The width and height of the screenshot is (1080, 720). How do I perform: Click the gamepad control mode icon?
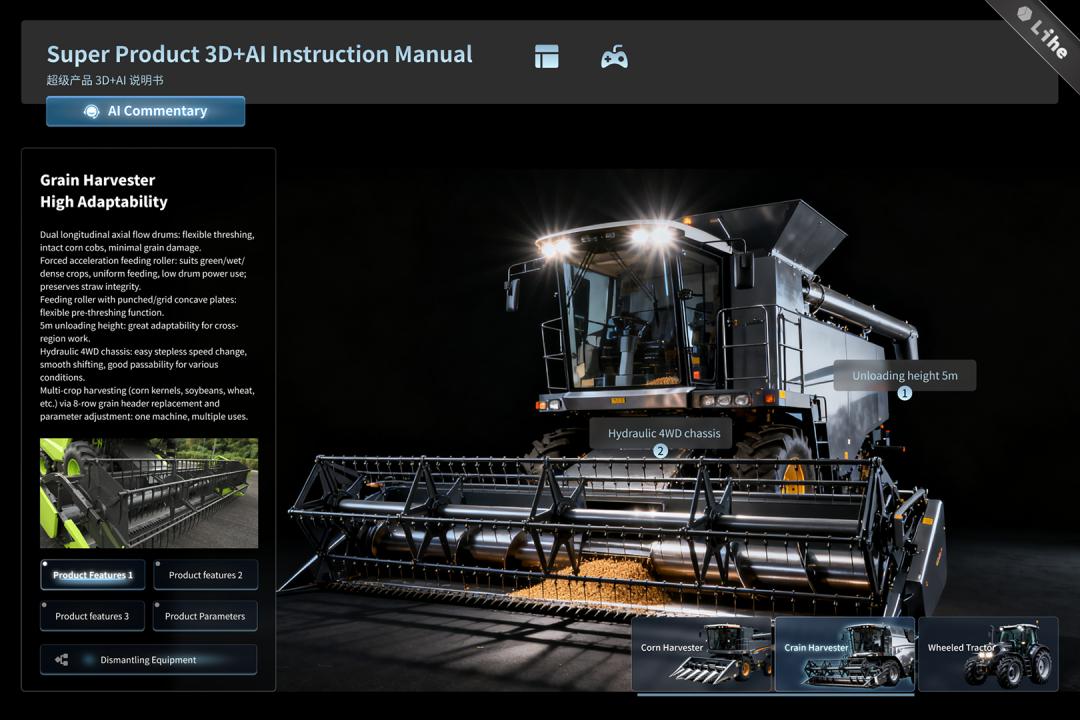coord(614,57)
